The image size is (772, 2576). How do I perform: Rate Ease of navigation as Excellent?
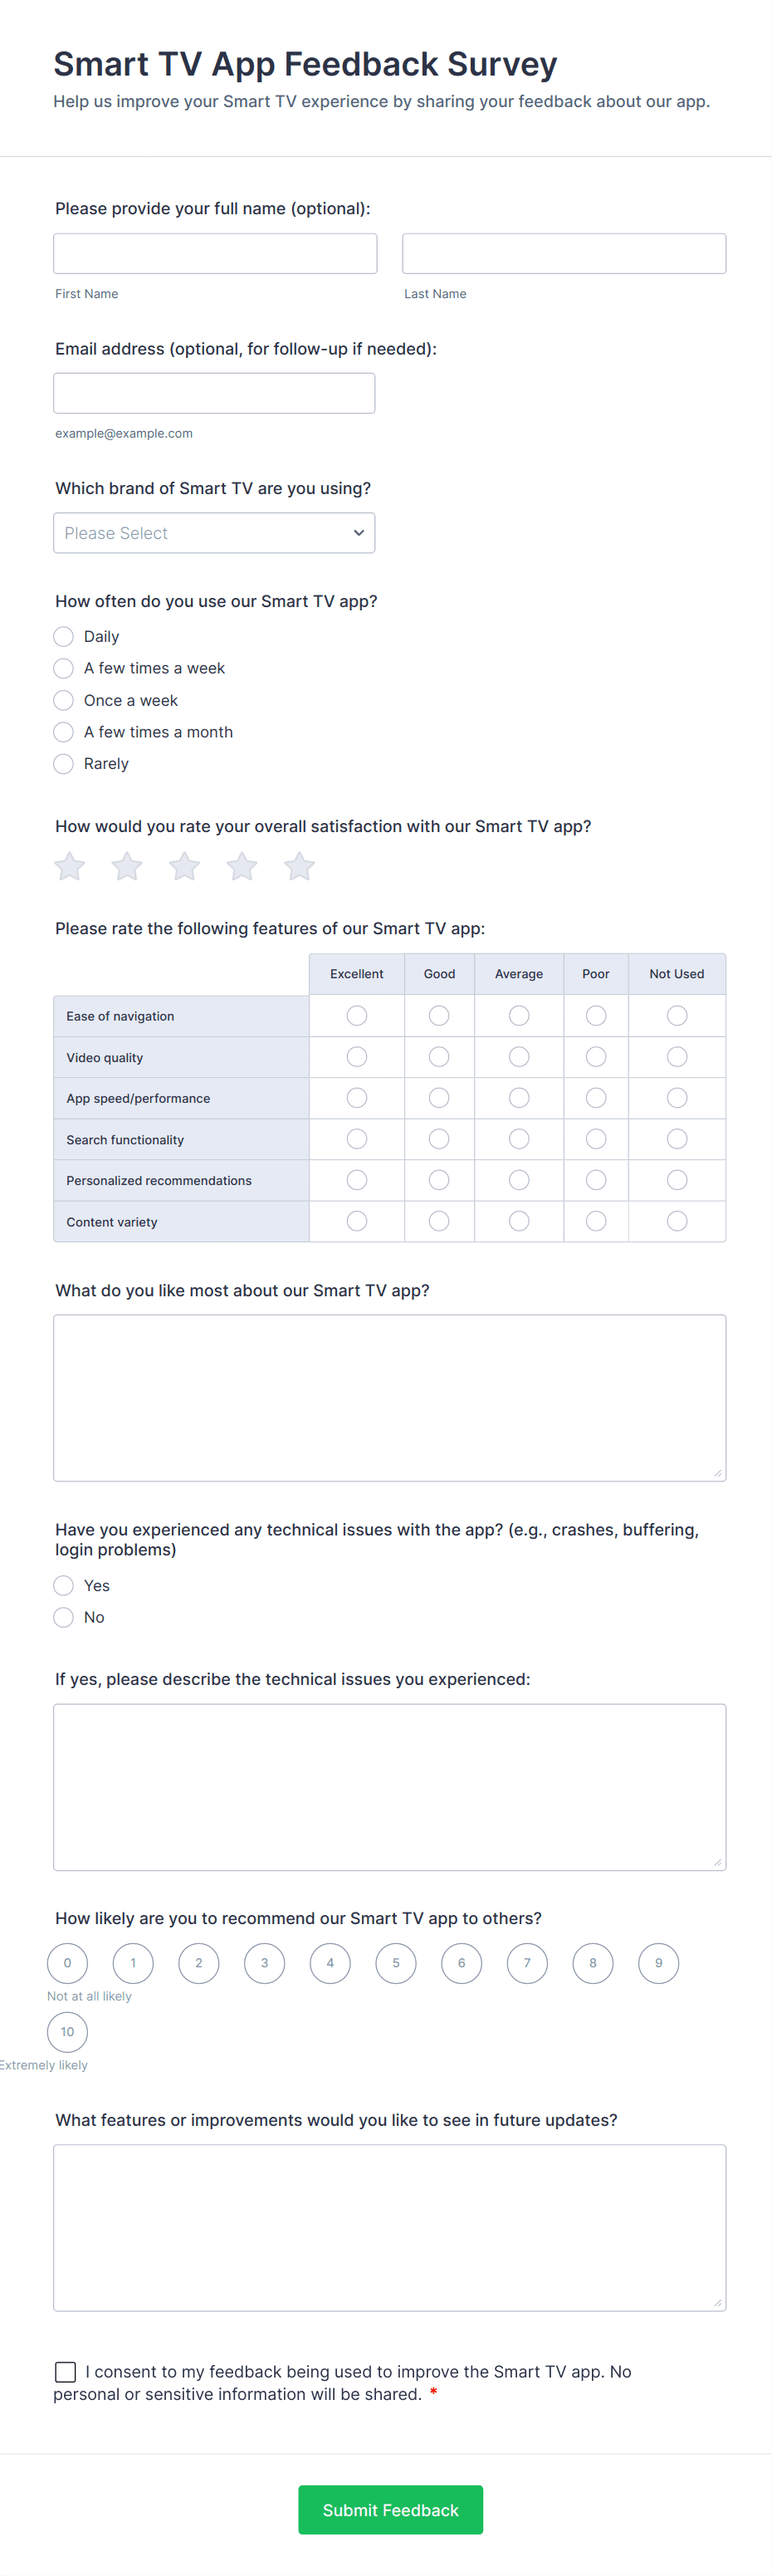pos(357,1015)
